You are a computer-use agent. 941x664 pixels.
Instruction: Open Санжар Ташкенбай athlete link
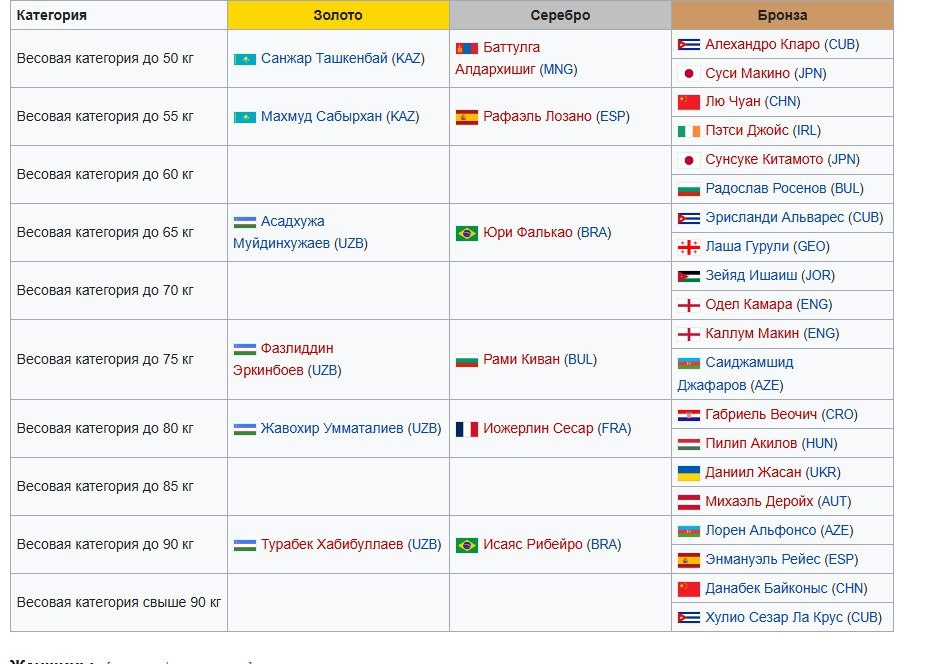pyautogui.click(x=324, y=58)
